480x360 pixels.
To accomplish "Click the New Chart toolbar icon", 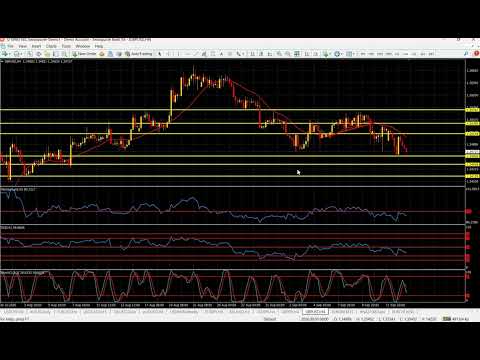I will (x=5, y=54).
